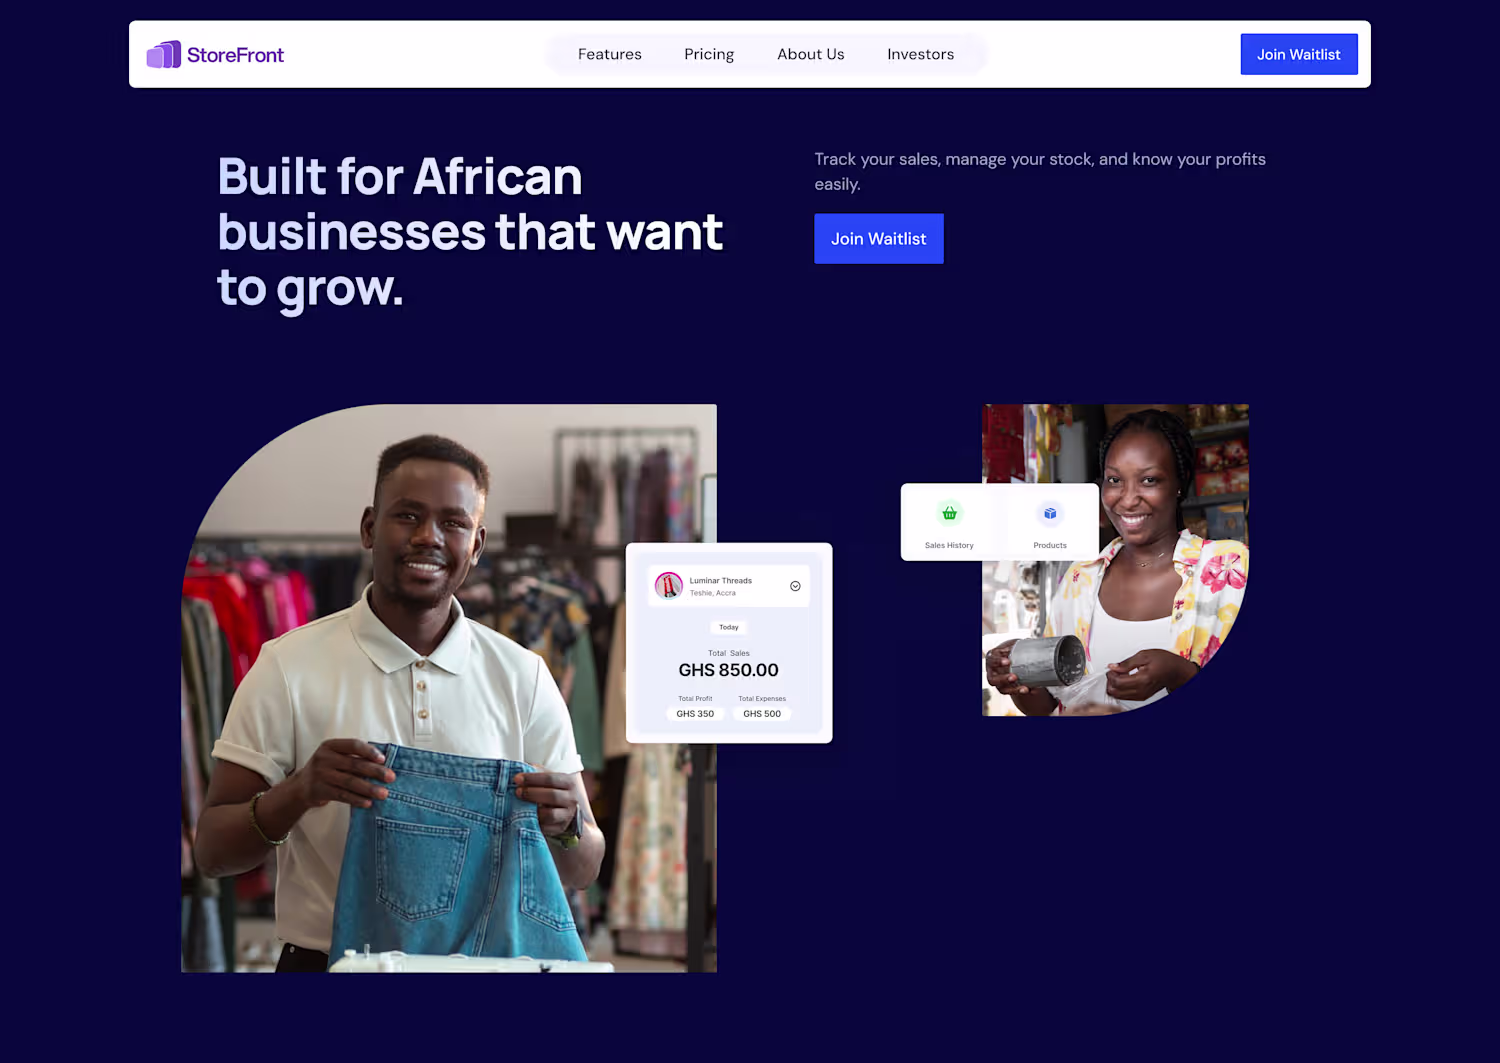
Task: Select the blue Products box icon
Action: 1050,513
